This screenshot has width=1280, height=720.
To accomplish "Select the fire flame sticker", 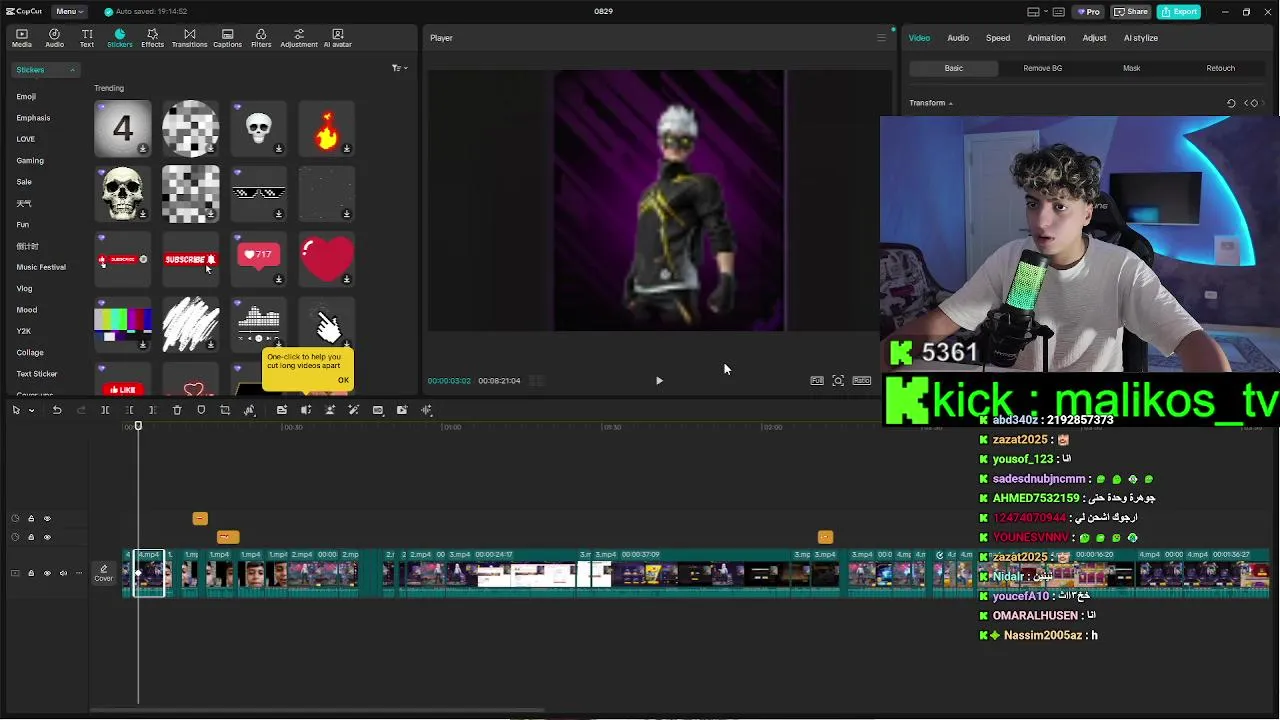I will click(327, 128).
